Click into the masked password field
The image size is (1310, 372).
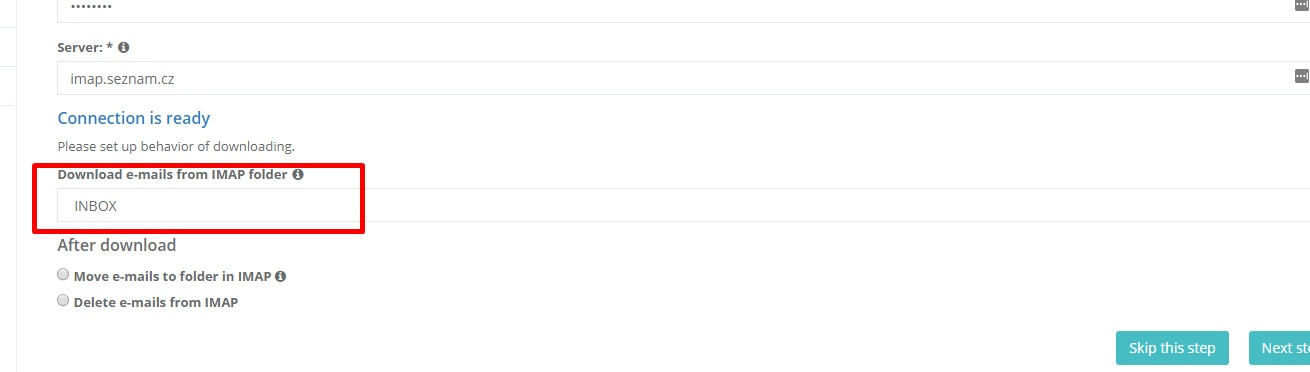683,8
